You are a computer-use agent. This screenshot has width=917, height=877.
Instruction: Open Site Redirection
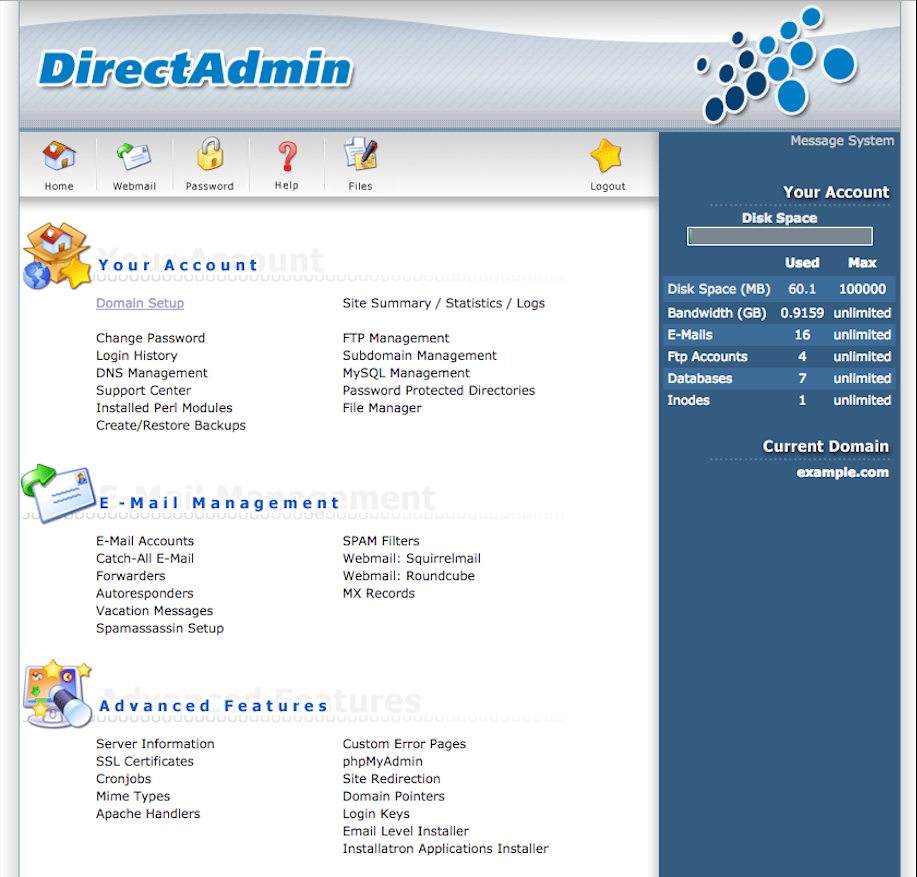tap(391, 779)
